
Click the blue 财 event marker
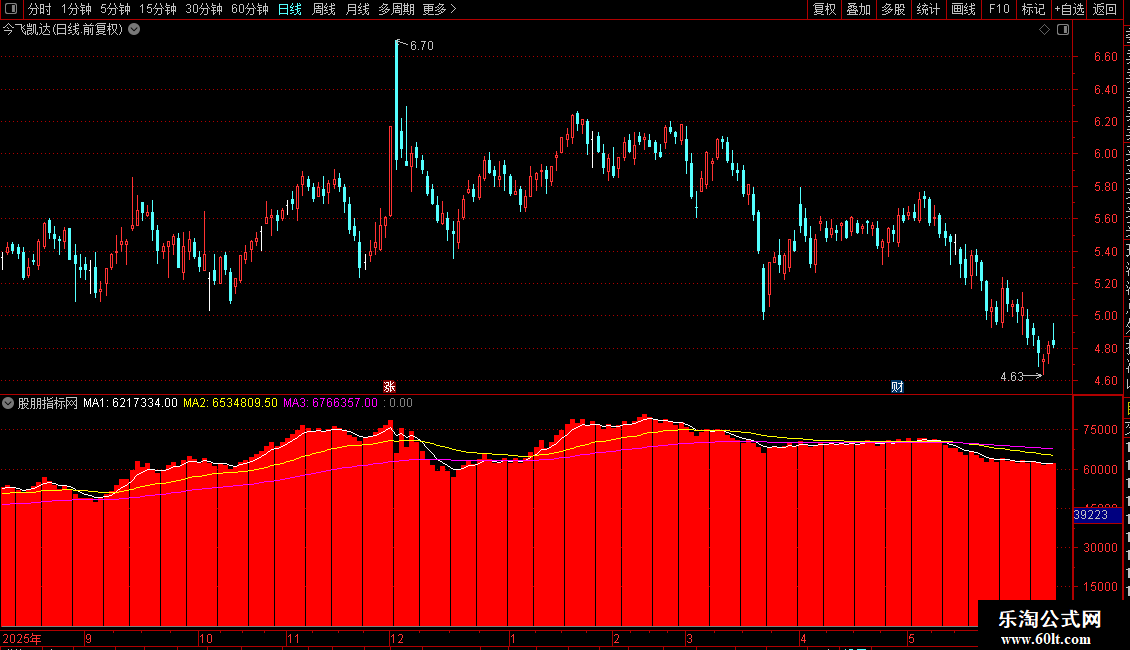click(897, 387)
